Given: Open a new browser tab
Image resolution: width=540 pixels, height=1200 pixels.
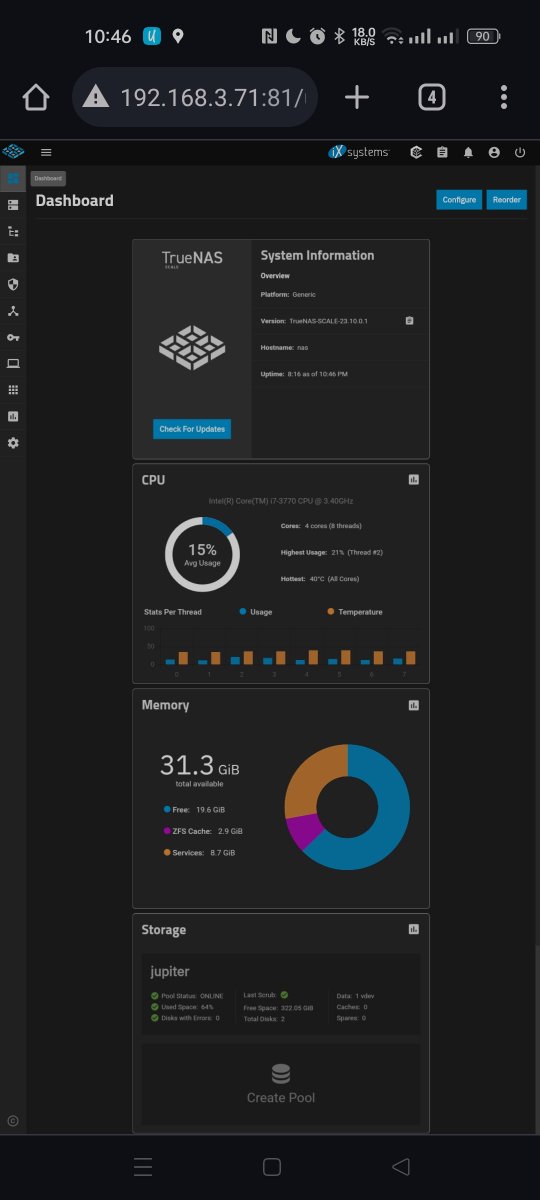Looking at the screenshot, I should 357,97.
